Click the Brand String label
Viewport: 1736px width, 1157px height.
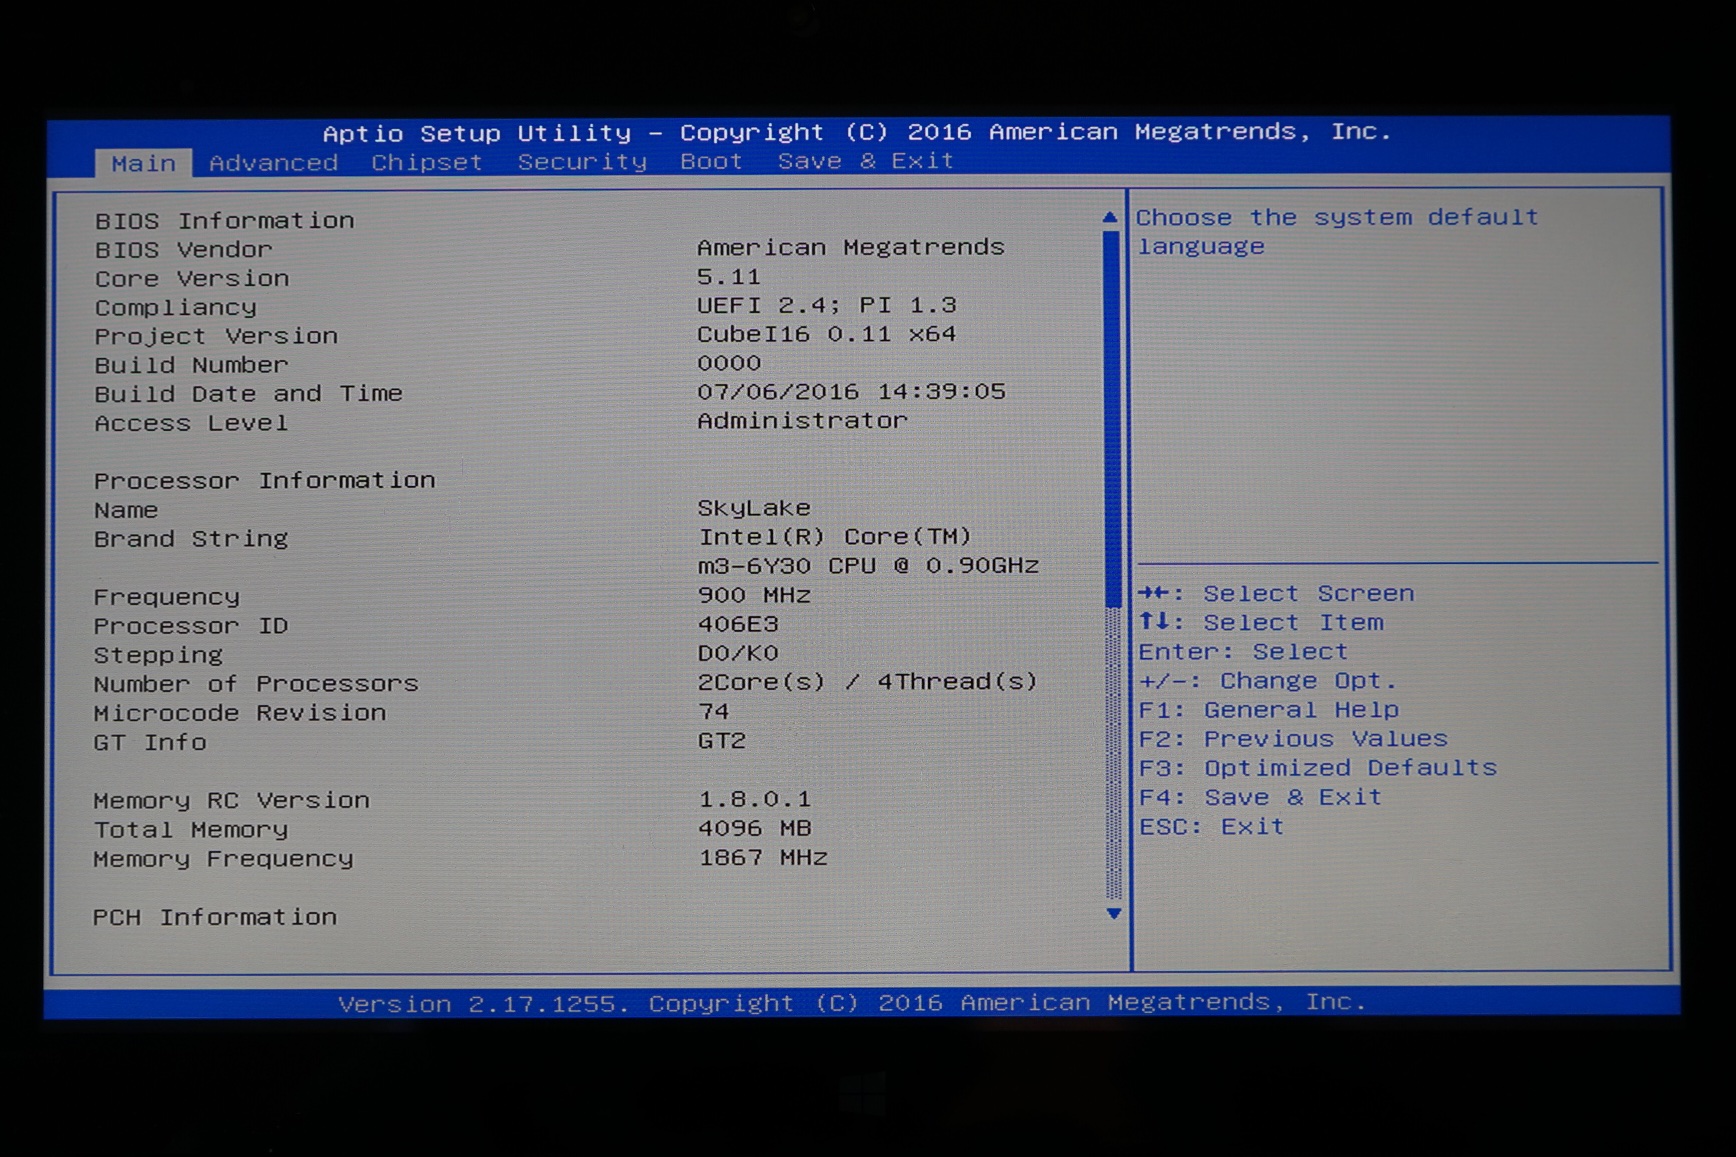pos(190,539)
